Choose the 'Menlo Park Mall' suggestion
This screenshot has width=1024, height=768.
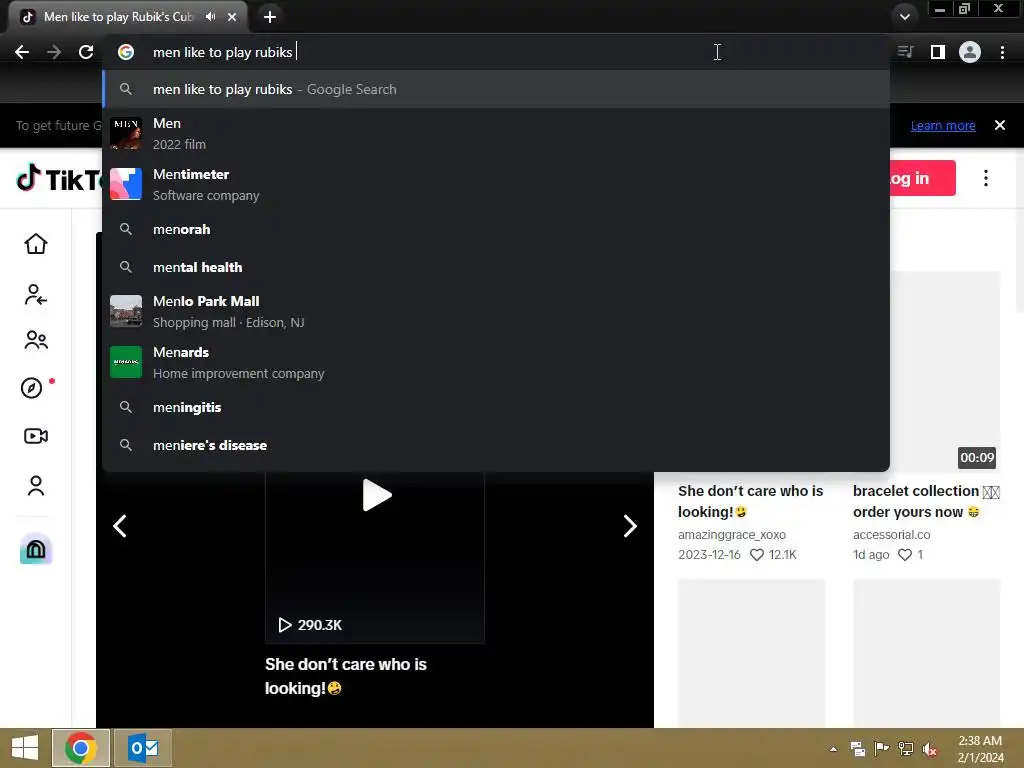496,312
